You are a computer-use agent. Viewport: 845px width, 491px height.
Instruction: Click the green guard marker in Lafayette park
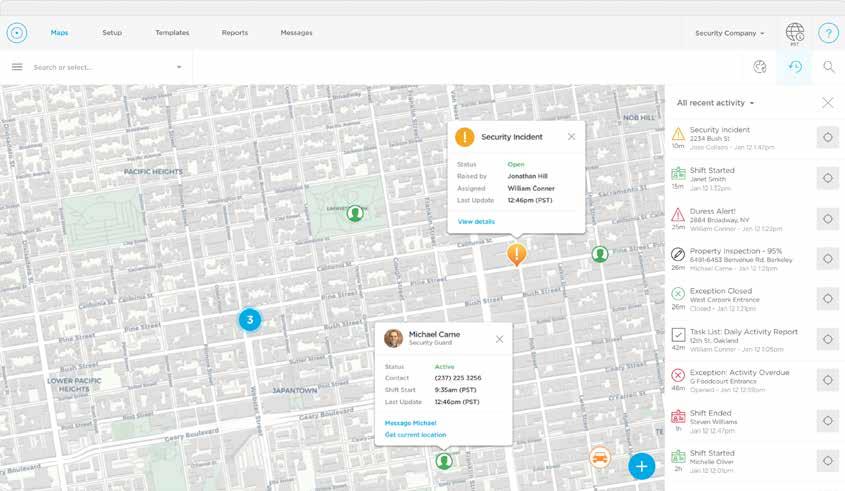(x=355, y=213)
